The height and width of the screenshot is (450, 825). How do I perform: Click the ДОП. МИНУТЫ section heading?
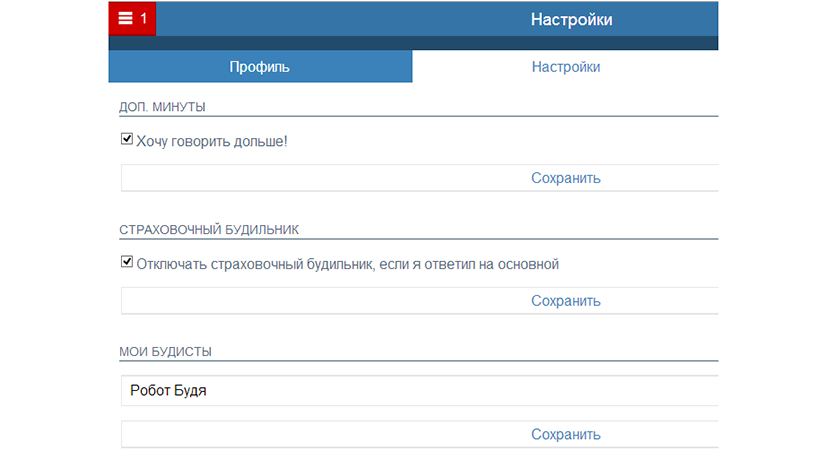pos(162,107)
